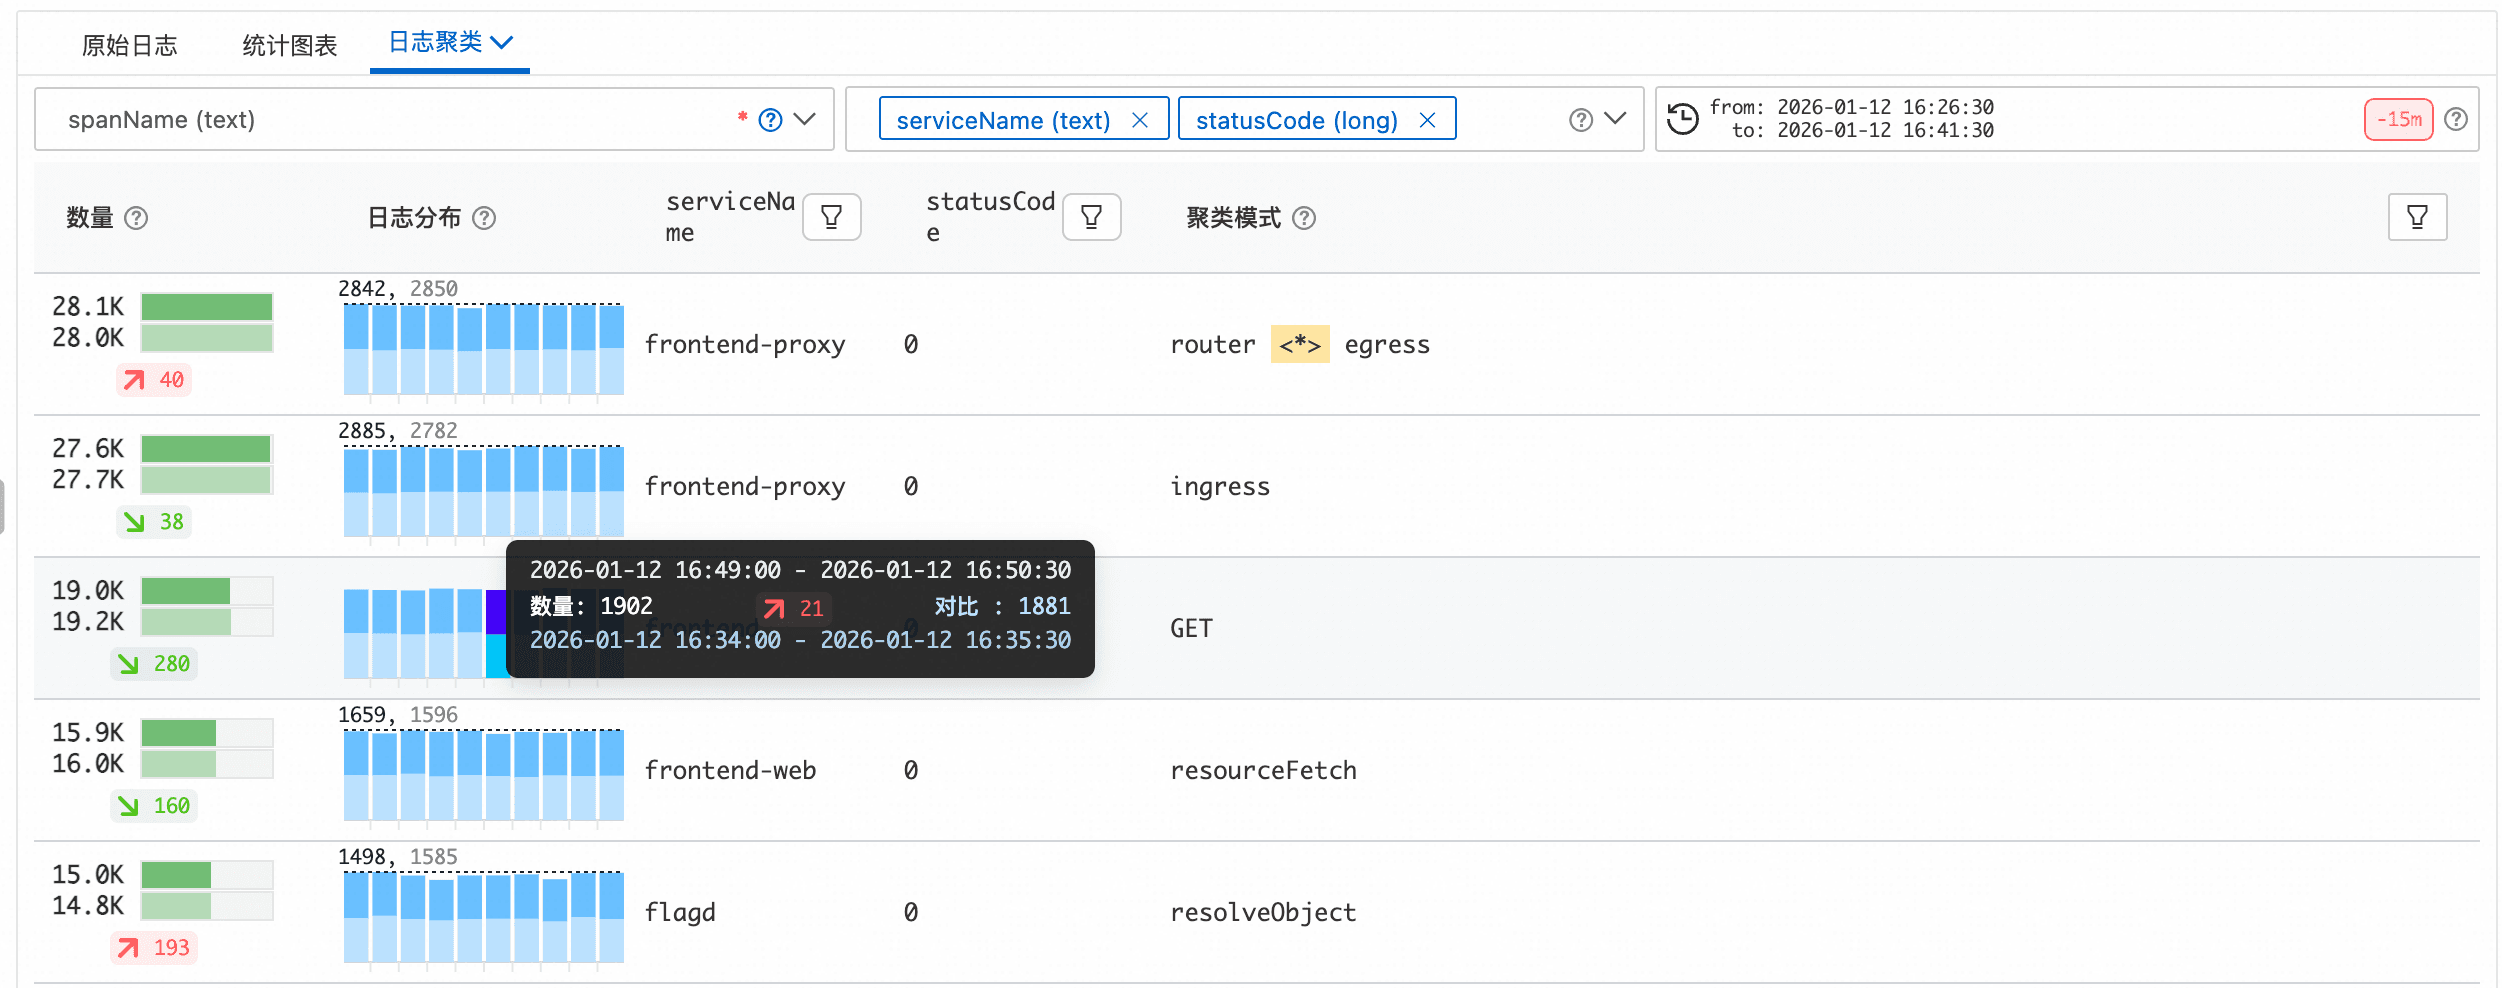This screenshot has width=2502, height=988.
Task: Switch to the 统计图表 tab
Action: [289, 45]
